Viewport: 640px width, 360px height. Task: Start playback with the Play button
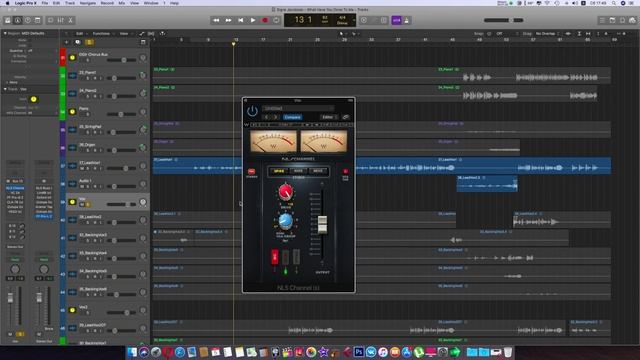(253, 20)
